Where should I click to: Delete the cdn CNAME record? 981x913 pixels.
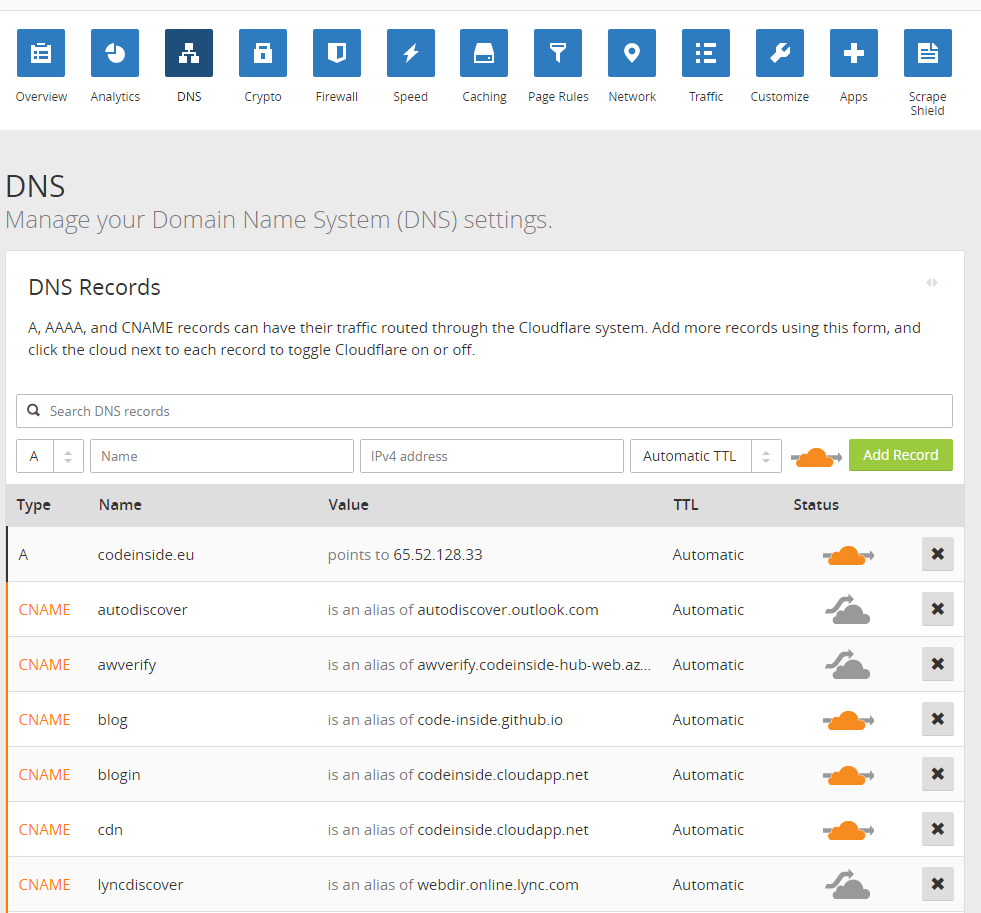pos(937,829)
